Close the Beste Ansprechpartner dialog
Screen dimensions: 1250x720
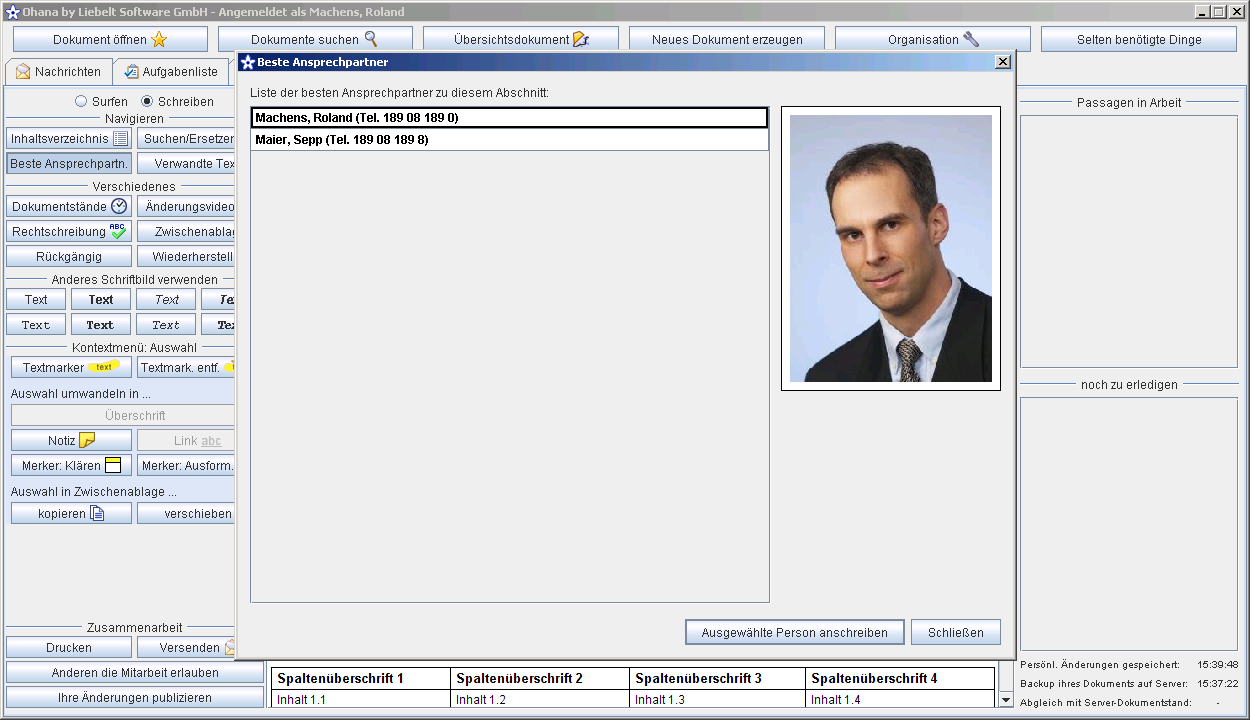pyautogui.click(x=1003, y=62)
